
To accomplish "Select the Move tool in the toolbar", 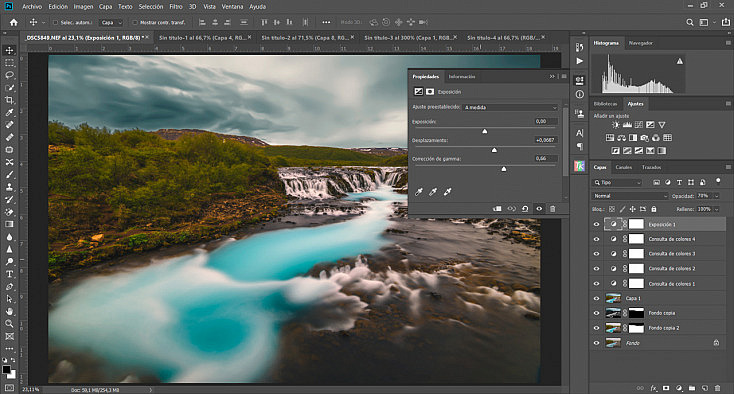I will pos(9,50).
